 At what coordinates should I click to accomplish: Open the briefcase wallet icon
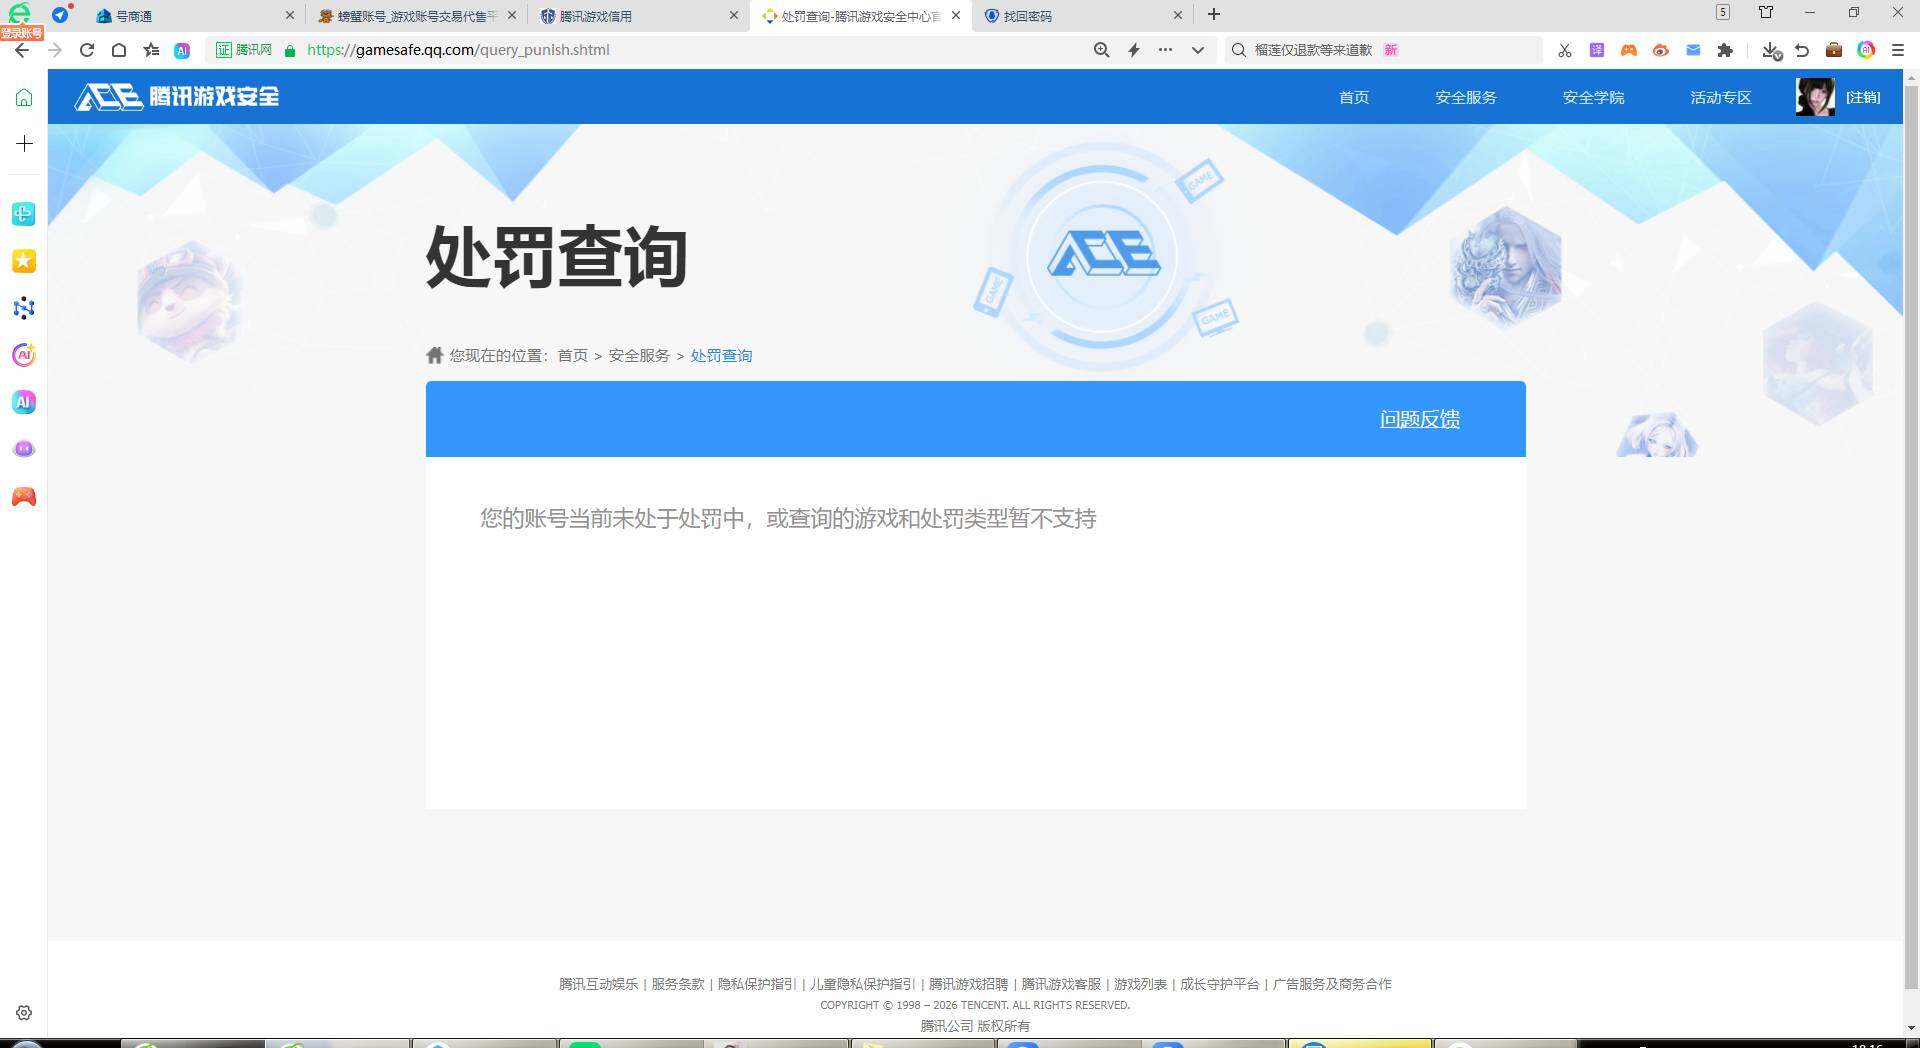coord(1834,50)
